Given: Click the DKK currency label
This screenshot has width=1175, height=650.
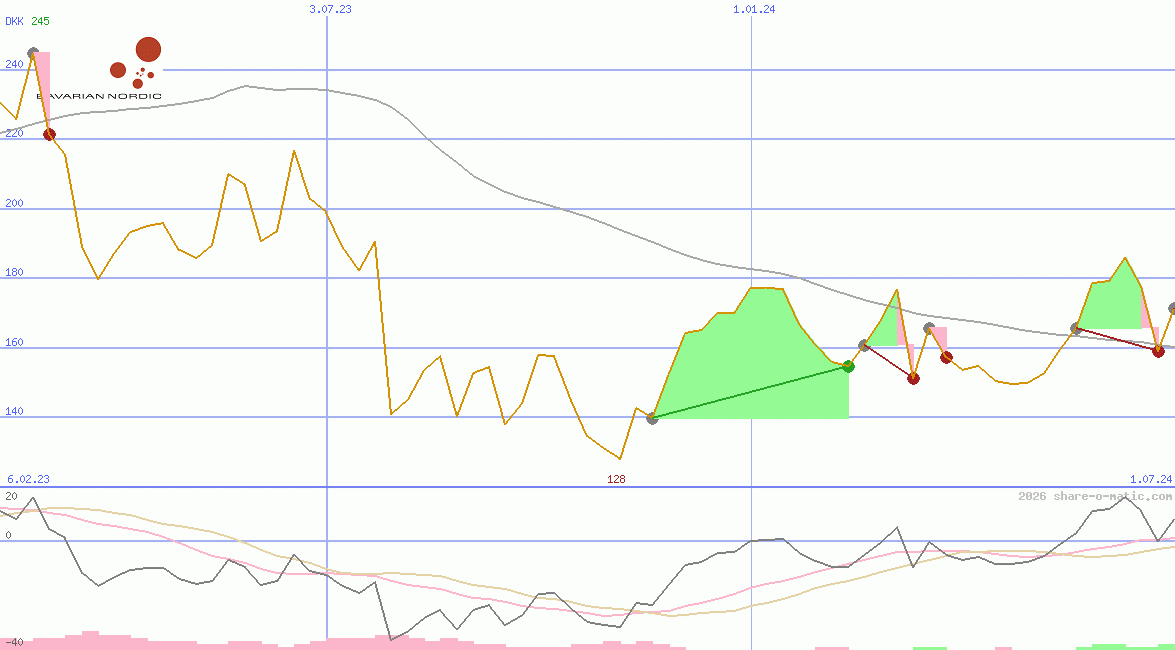Looking at the screenshot, I should [x=14, y=22].
